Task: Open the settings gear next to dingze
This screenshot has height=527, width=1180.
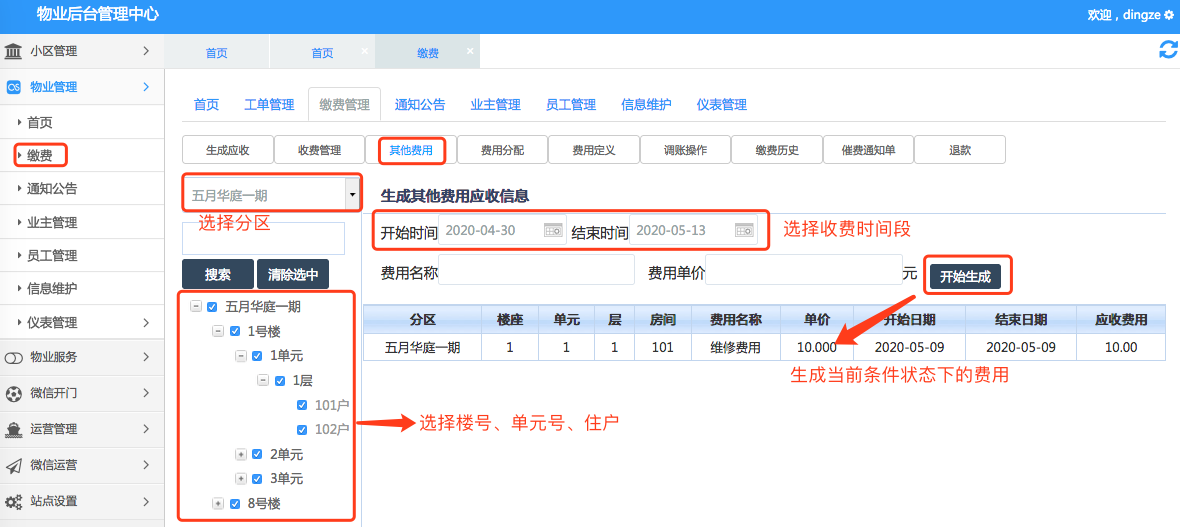Action: pos(1169,14)
